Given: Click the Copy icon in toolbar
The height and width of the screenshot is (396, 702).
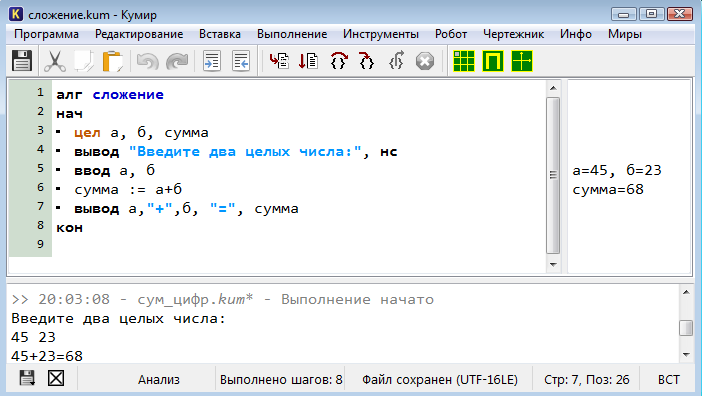Looking at the screenshot, I should pos(84,61).
